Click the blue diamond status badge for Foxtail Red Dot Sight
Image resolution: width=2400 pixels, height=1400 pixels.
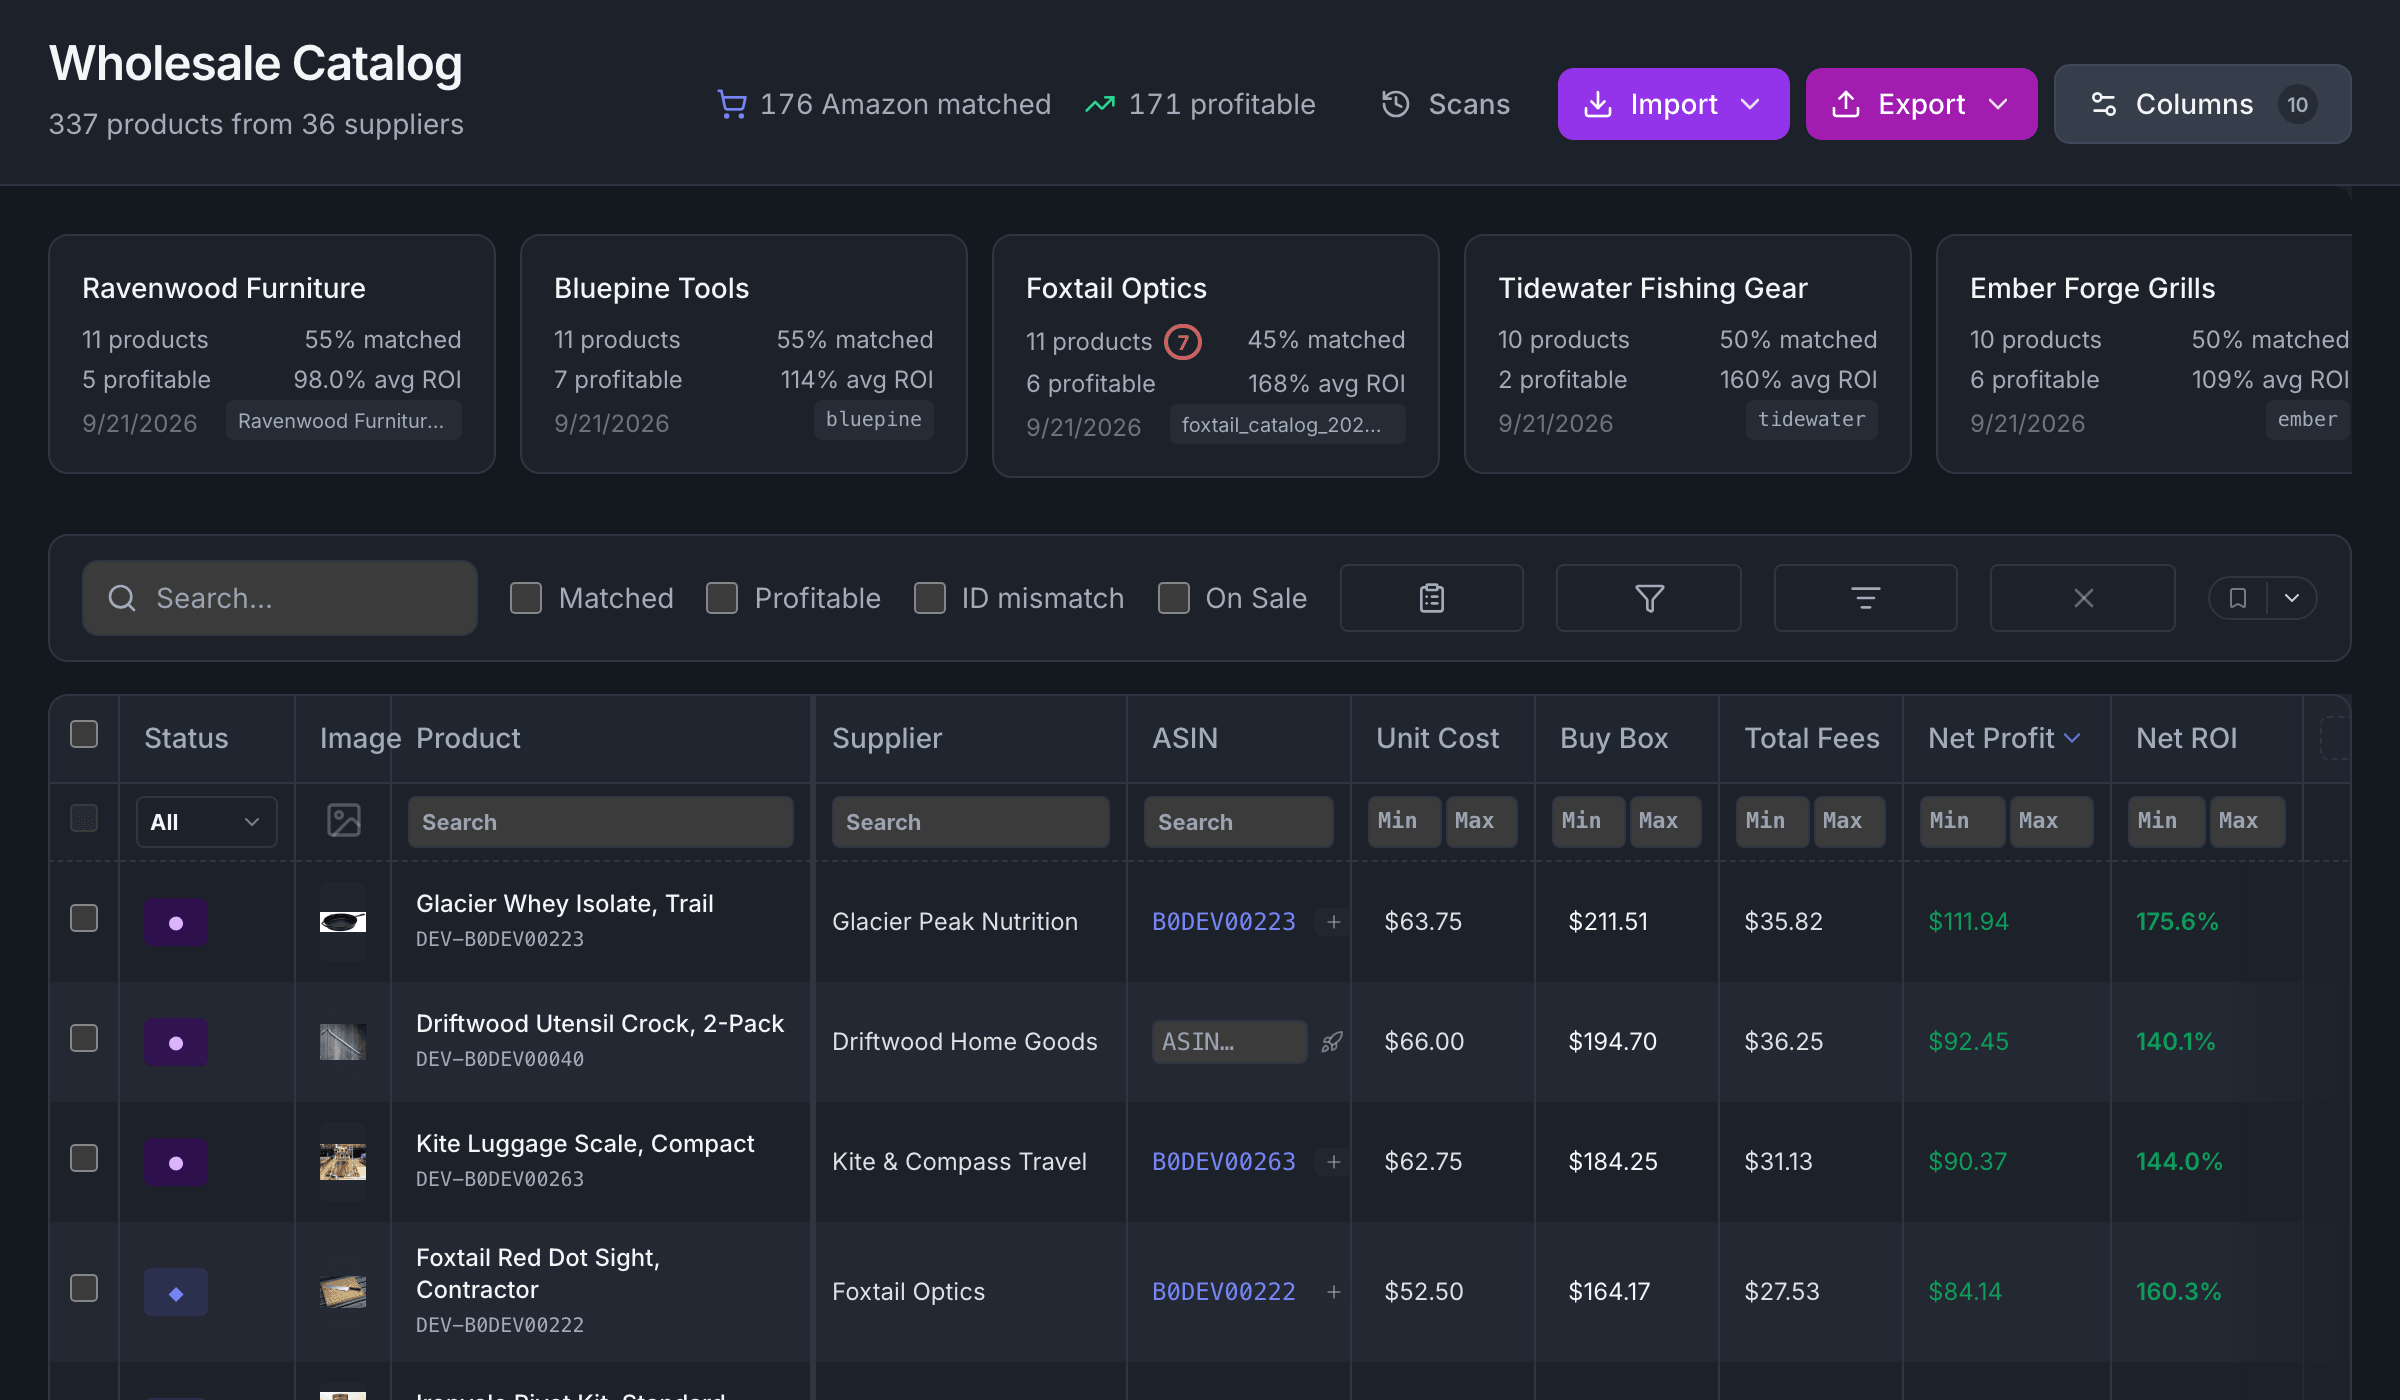[x=176, y=1292]
